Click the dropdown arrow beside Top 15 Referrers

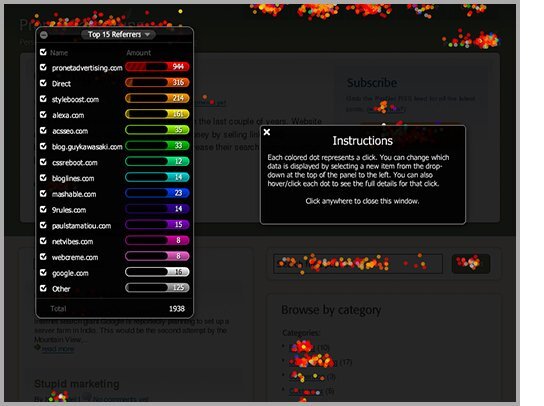pyautogui.click(x=147, y=35)
